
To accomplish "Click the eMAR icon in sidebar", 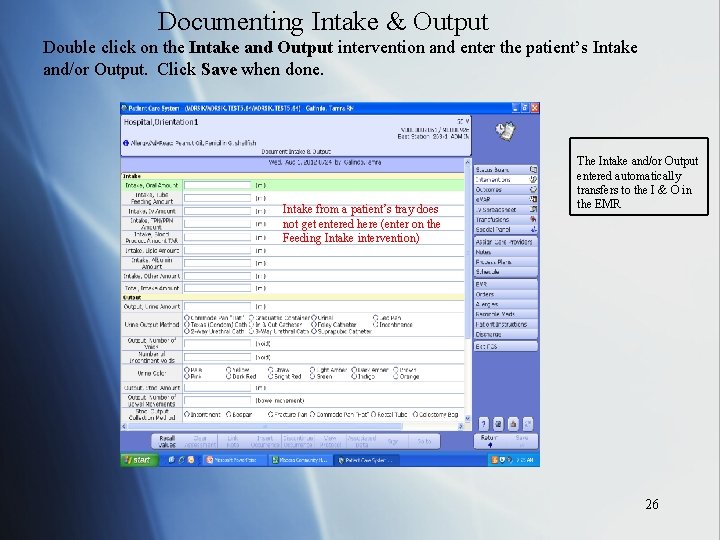I will (x=533, y=199).
